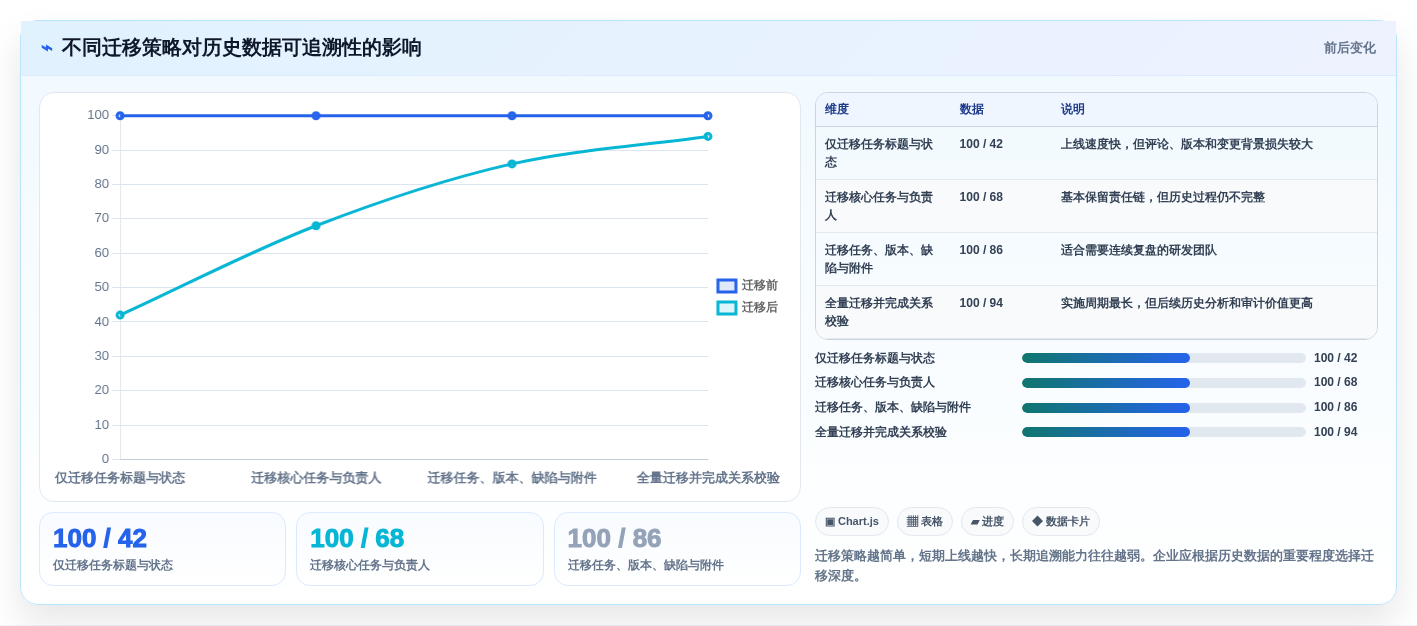
Task: Click the 说明 column header
Action: click(1072, 110)
